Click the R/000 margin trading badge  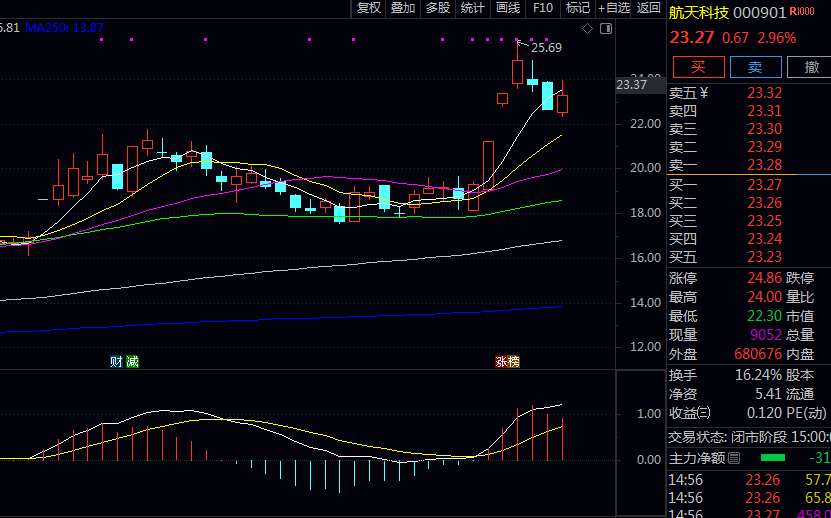(801, 12)
